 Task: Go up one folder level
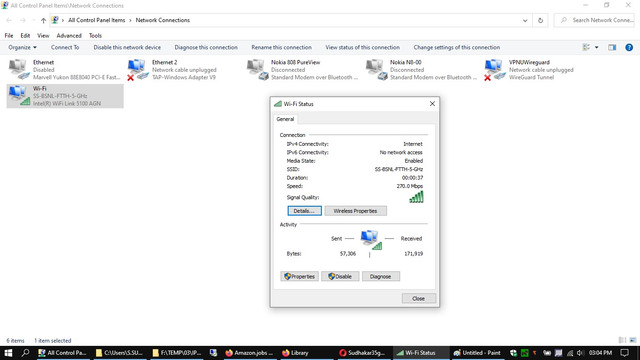click(43, 20)
